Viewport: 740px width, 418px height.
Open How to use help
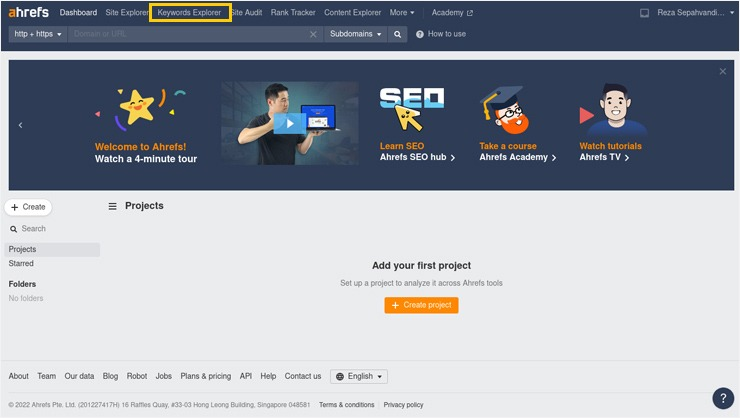(441, 34)
